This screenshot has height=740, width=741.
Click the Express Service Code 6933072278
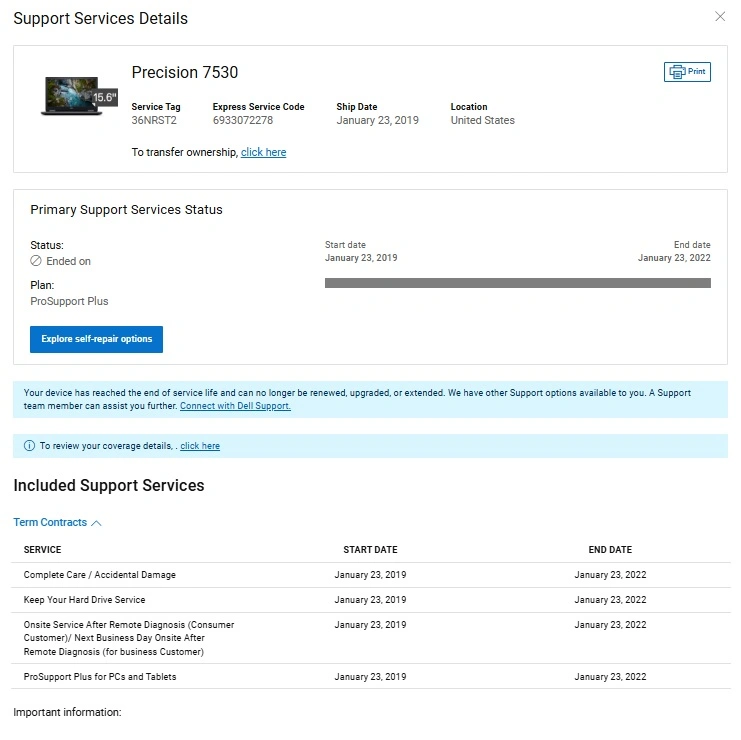tap(242, 120)
